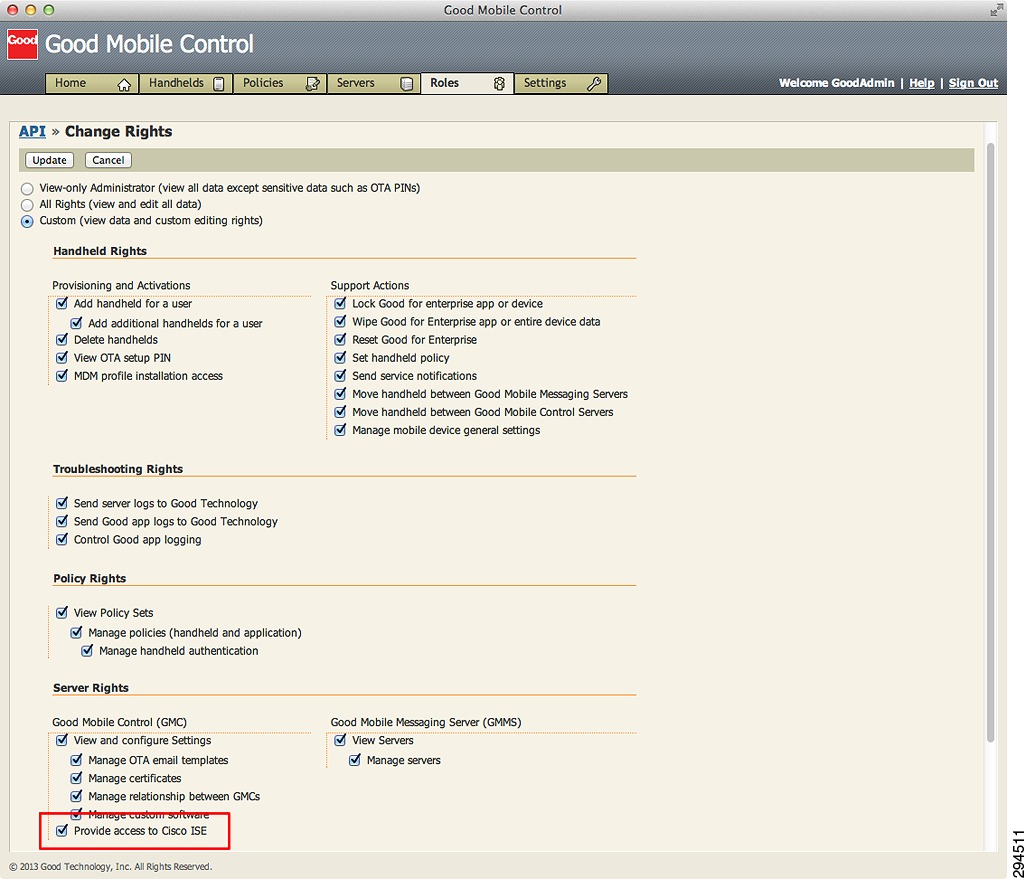Toggle View OTA setup PIN checkbox
Viewport: 1025px width, 879px height.
pos(61,357)
